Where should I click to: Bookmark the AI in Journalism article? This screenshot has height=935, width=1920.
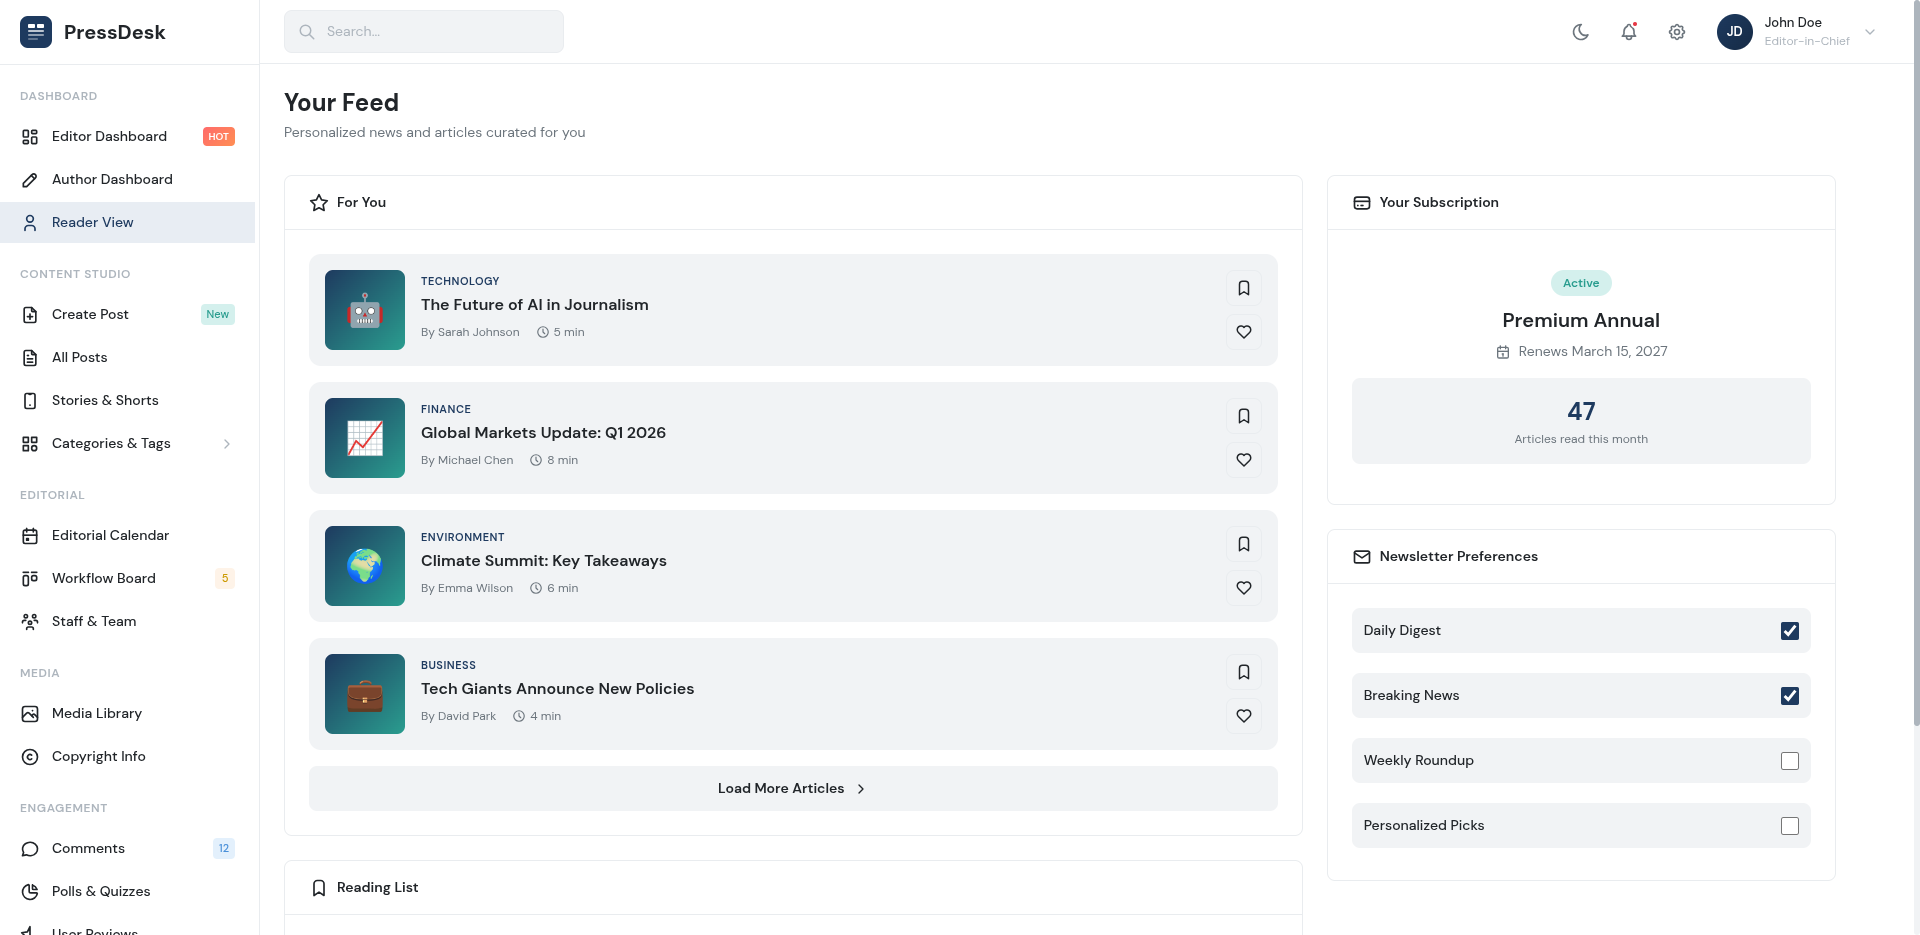click(1244, 288)
